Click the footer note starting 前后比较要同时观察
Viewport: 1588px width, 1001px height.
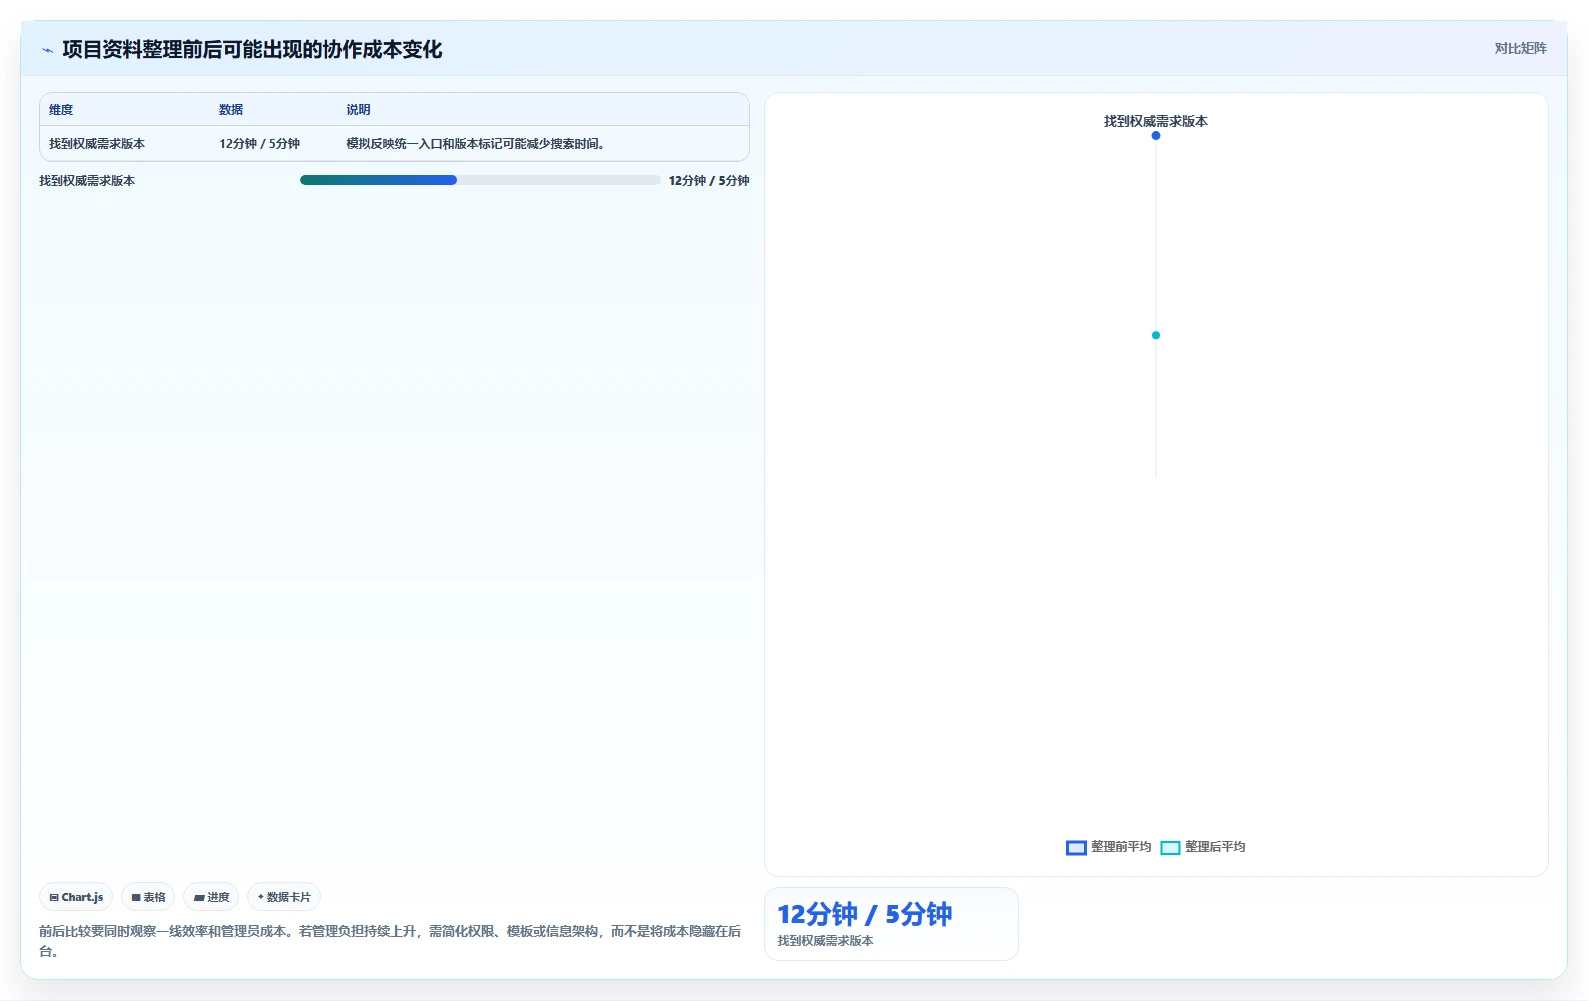point(390,941)
